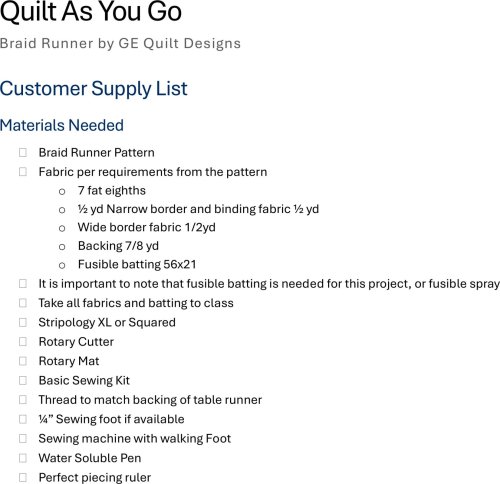
Task: Click the Materials Needed heading
Action: [62, 126]
